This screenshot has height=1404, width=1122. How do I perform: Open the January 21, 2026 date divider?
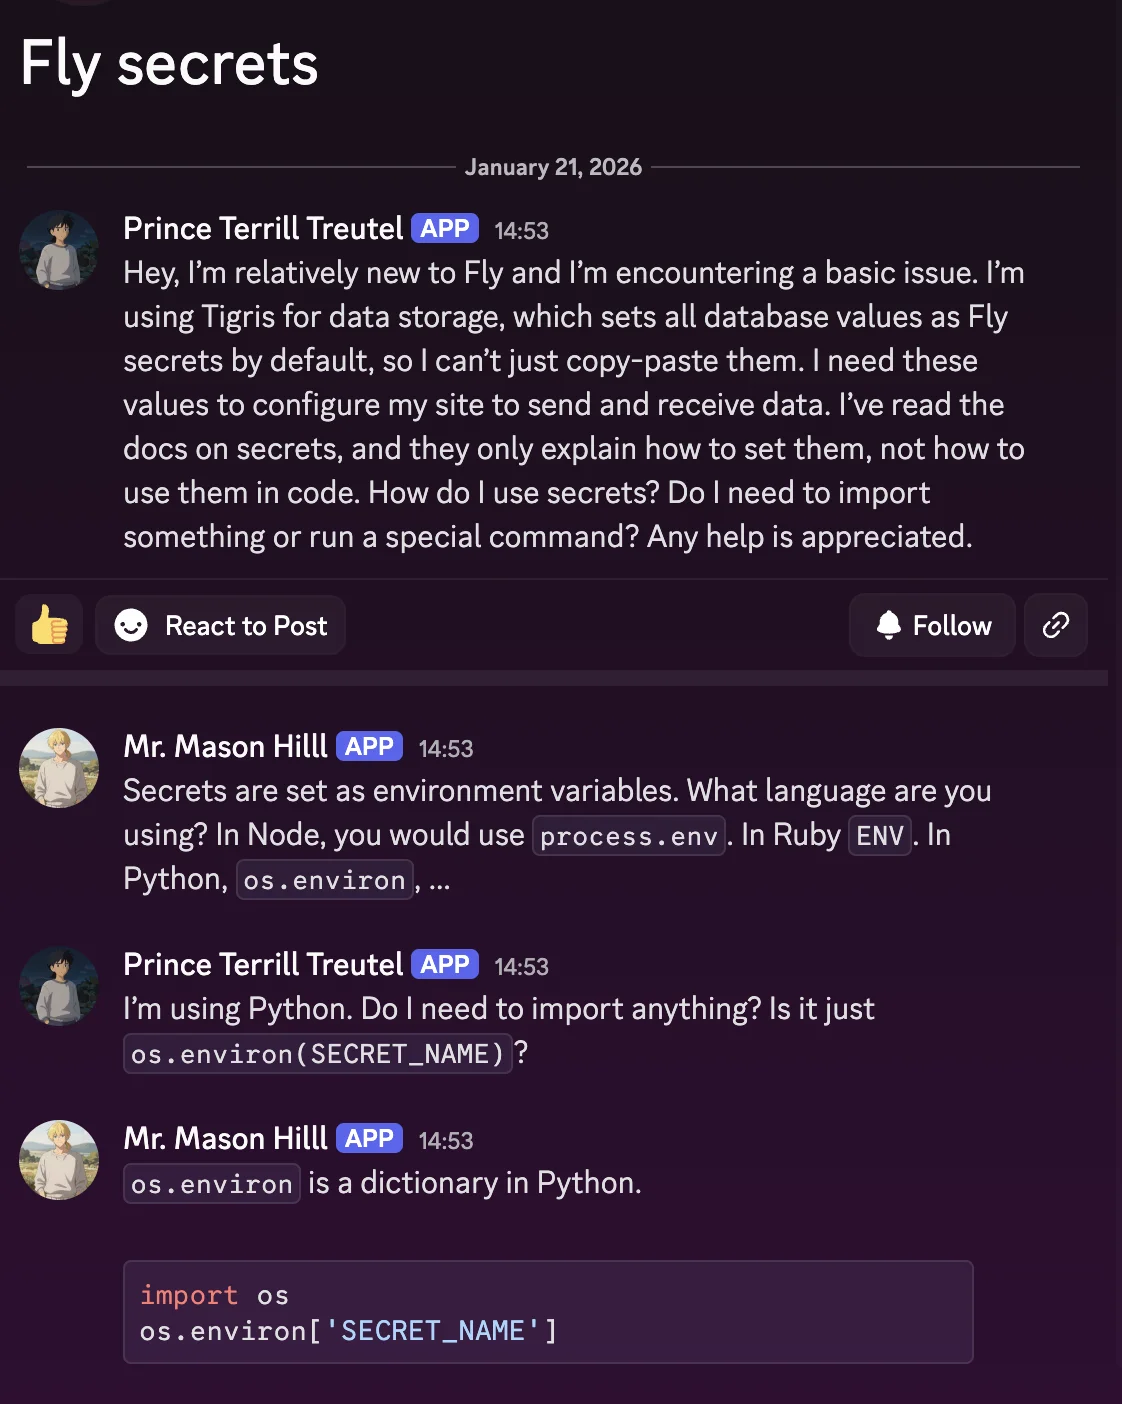(x=553, y=166)
